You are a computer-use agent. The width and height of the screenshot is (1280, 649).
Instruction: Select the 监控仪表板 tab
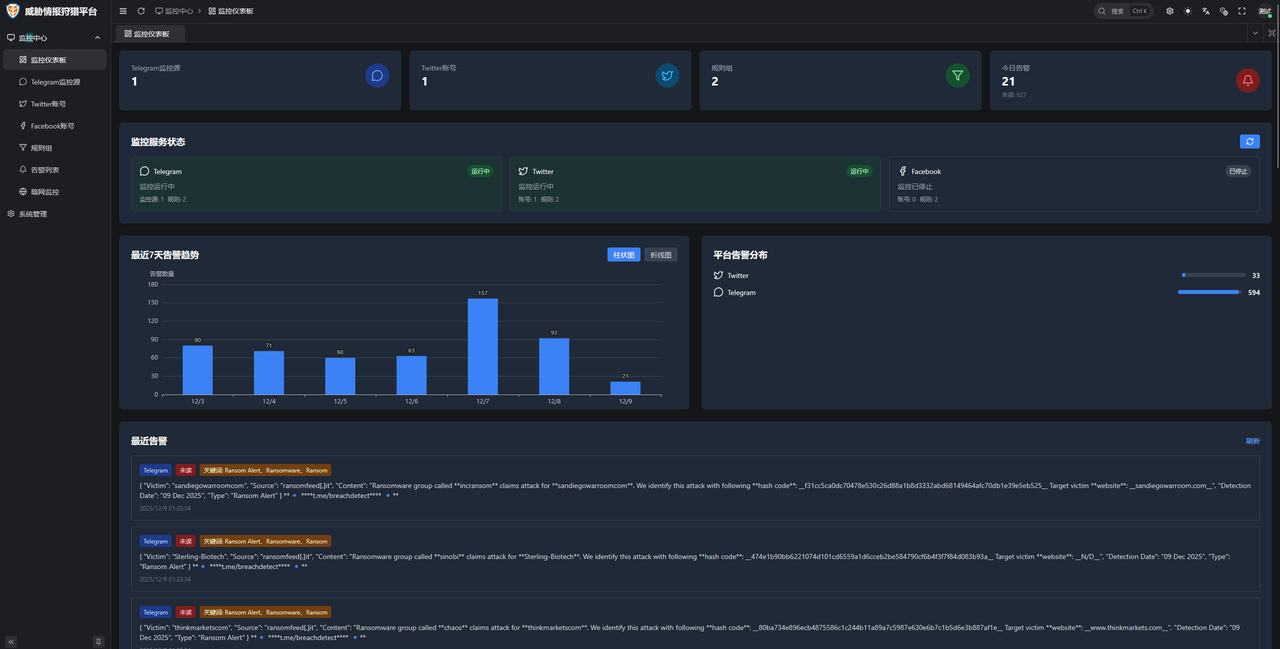[151, 34]
